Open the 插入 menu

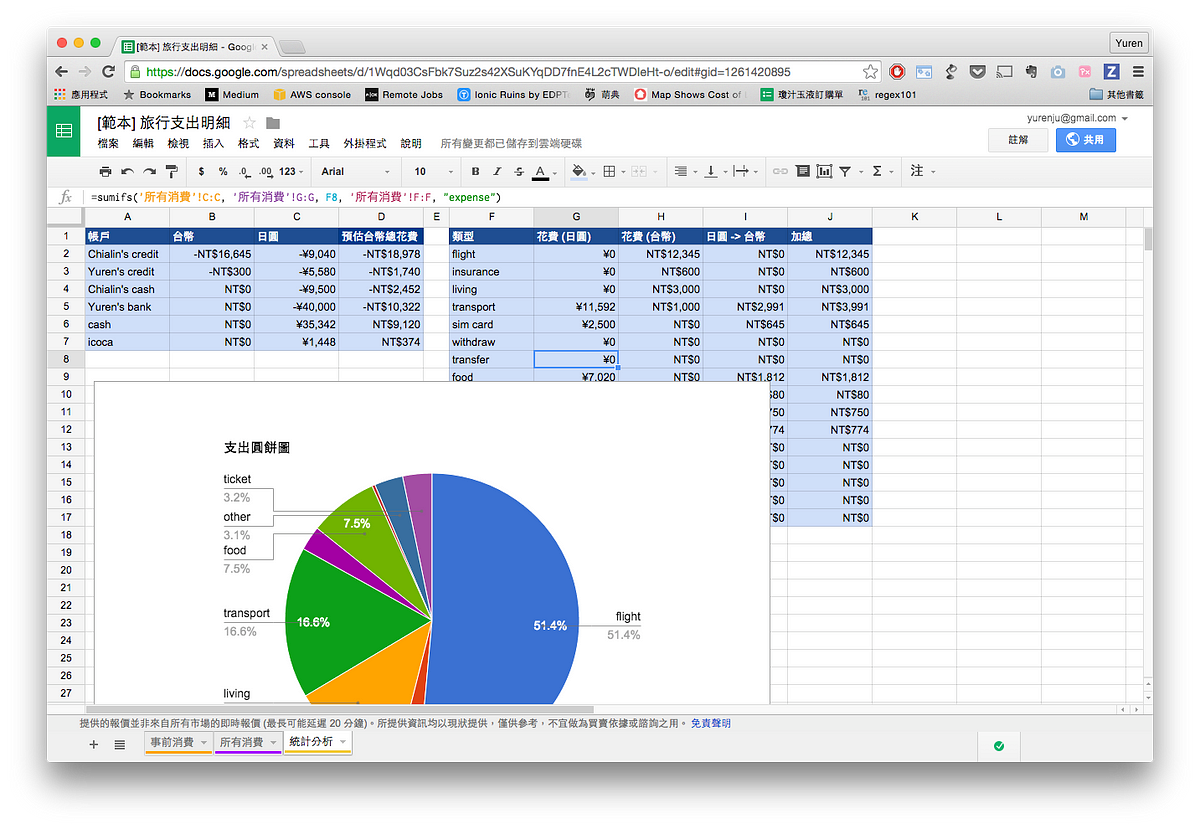[x=213, y=143]
